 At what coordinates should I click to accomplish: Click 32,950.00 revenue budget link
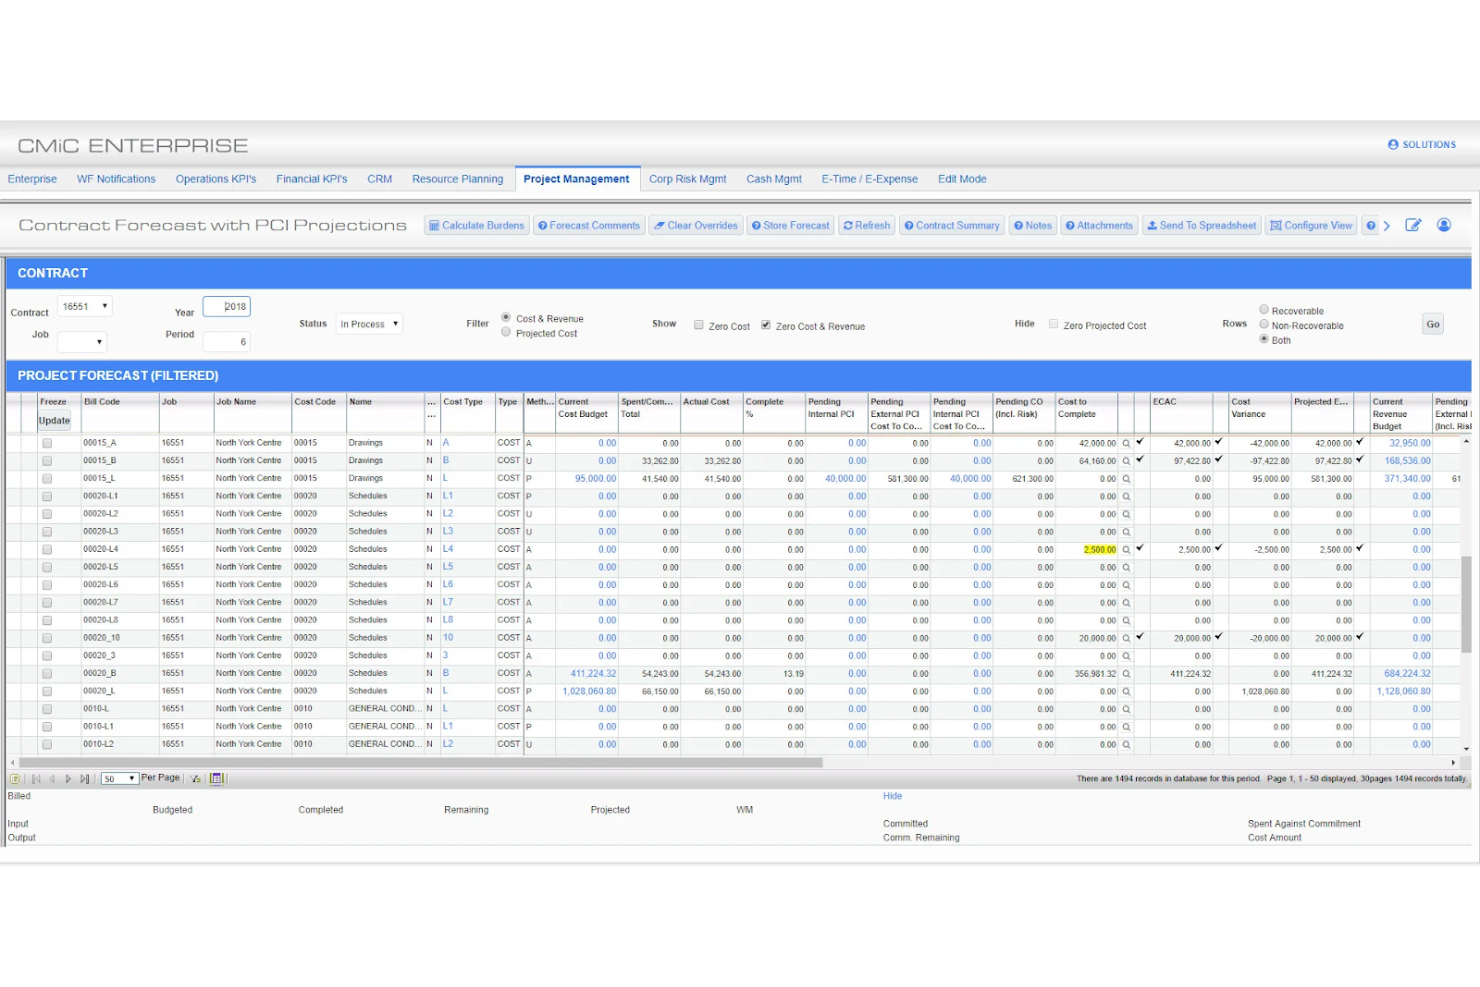click(1410, 443)
